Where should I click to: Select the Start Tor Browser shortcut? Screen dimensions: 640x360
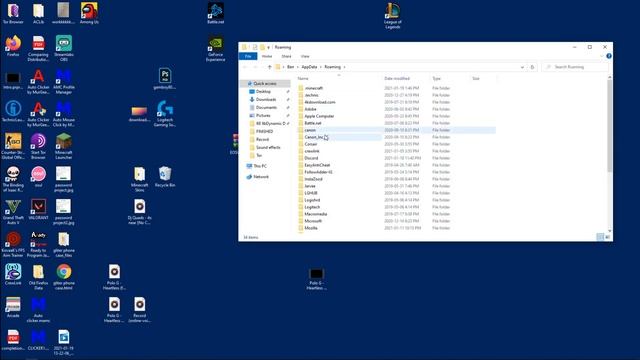(38, 147)
